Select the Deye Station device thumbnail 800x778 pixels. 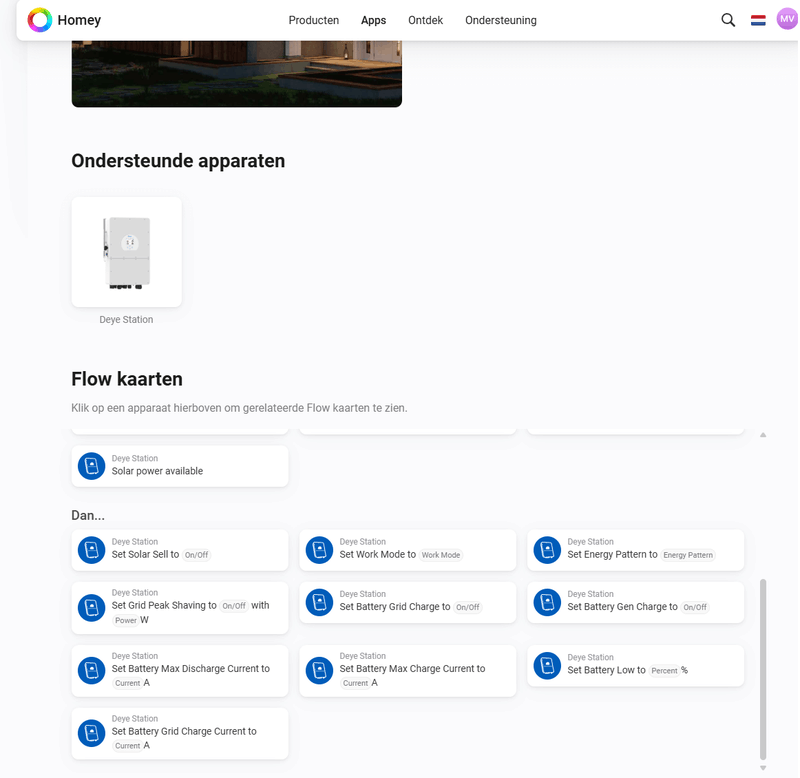[127, 252]
